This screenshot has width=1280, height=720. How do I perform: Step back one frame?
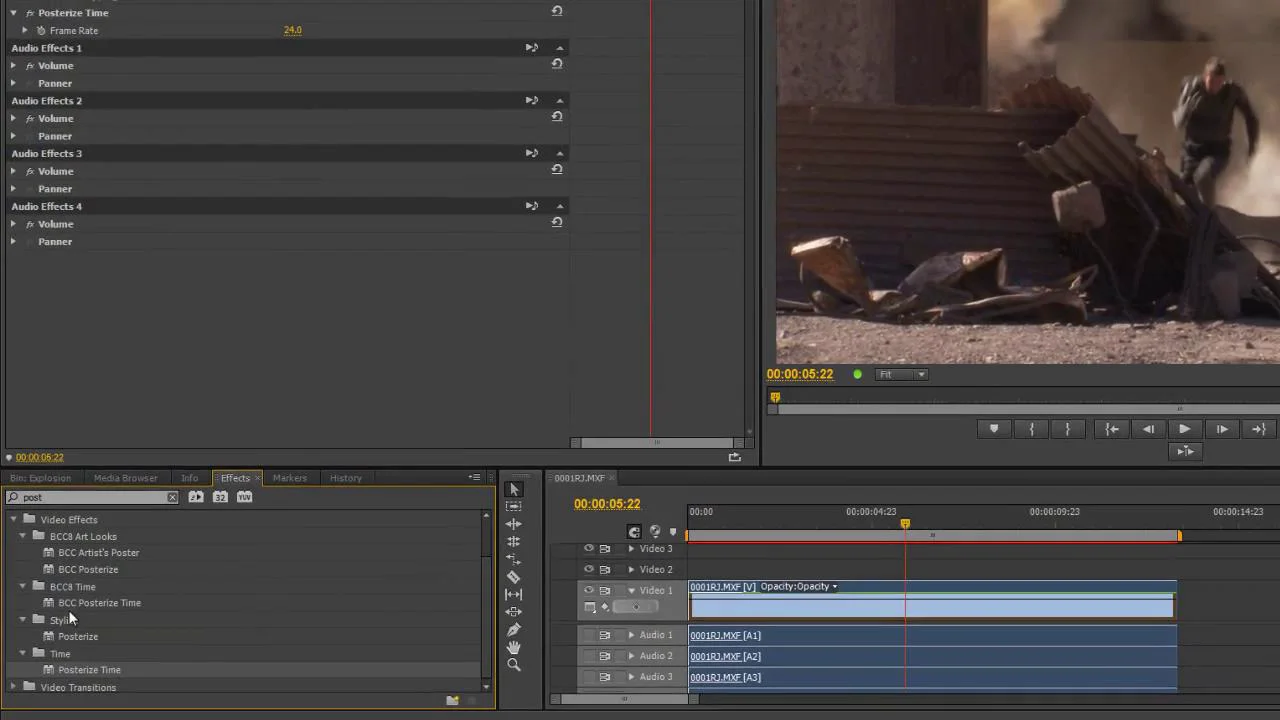1148,429
